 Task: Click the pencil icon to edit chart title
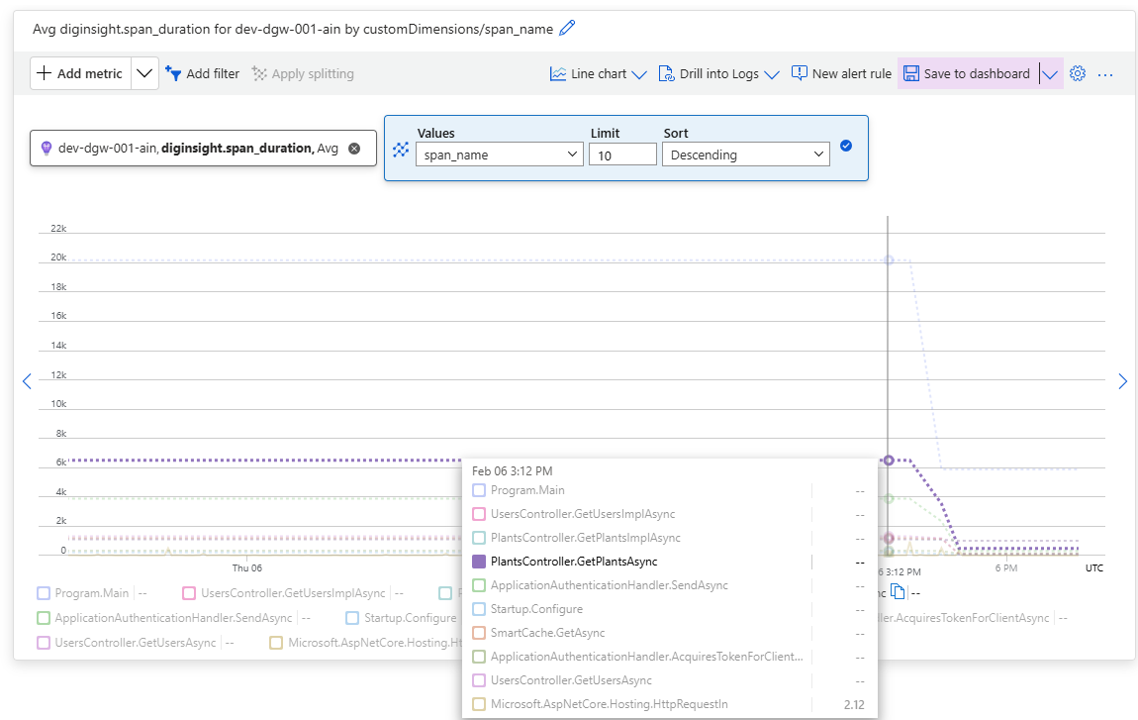tap(568, 29)
